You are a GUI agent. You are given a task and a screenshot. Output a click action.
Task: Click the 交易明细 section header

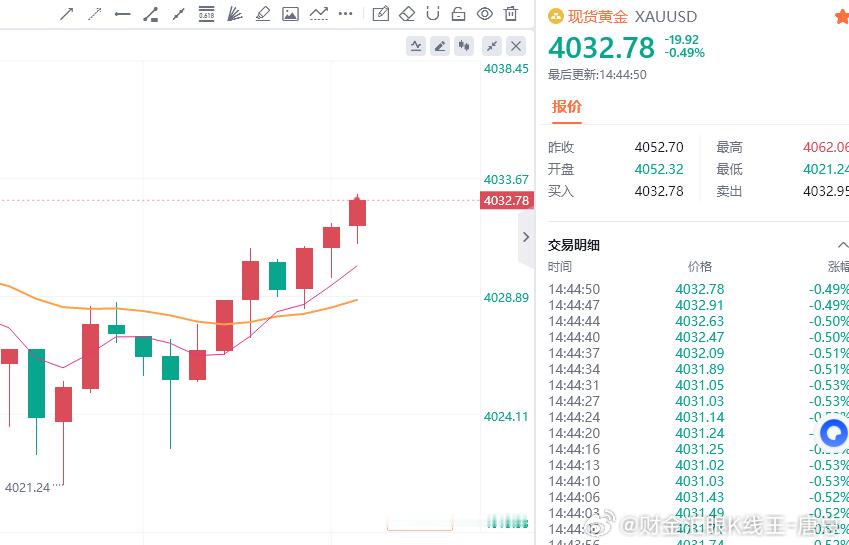click(574, 245)
